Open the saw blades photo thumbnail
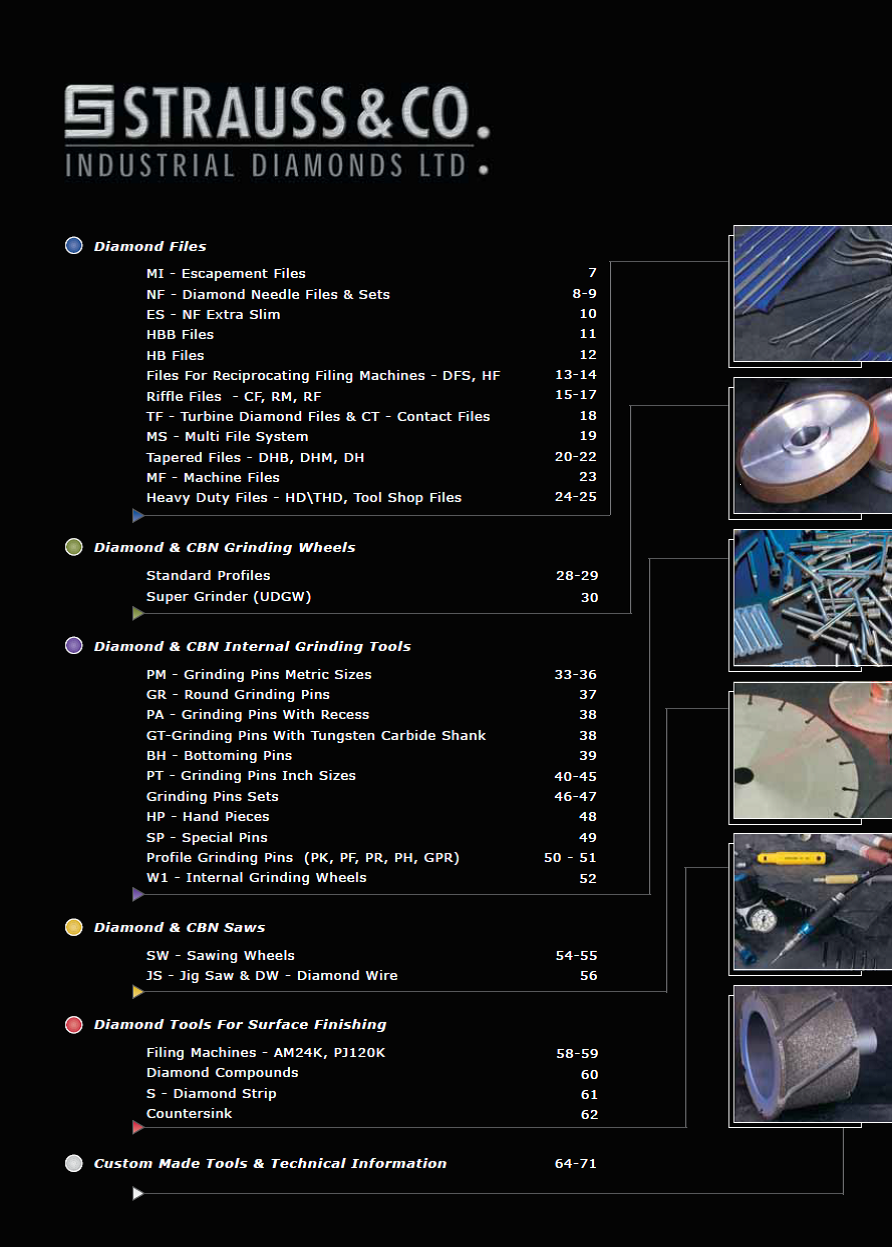 point(812,750)
